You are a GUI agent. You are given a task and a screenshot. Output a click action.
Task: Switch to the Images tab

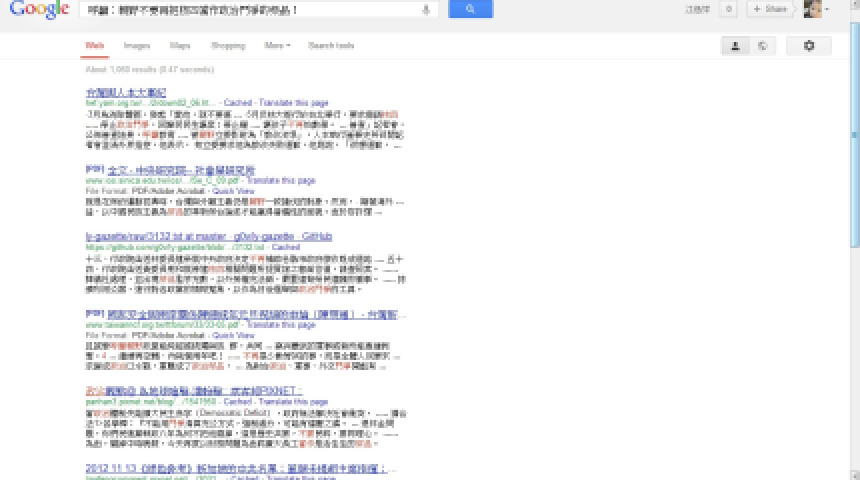[x=137, y=46]
